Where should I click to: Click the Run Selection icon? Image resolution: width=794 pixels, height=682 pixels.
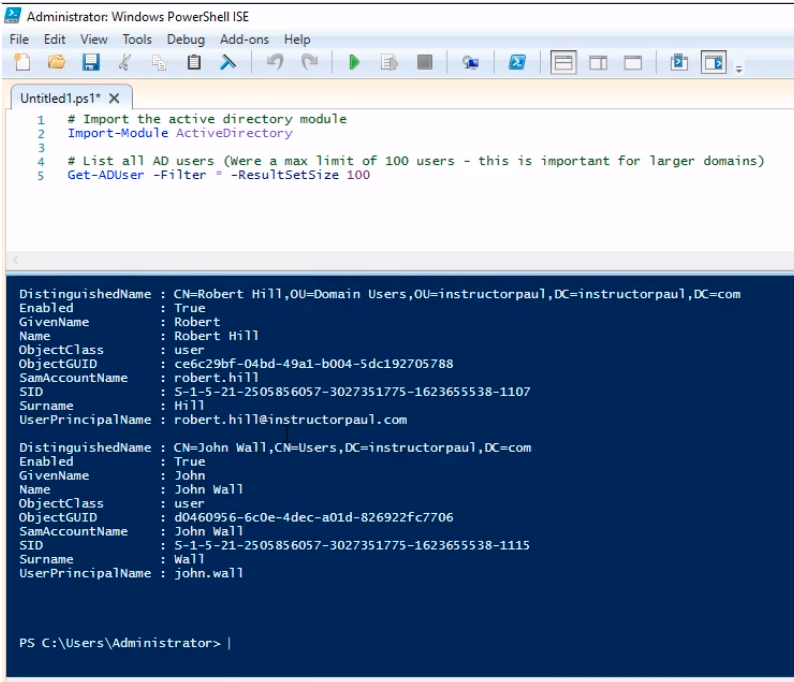389,63
